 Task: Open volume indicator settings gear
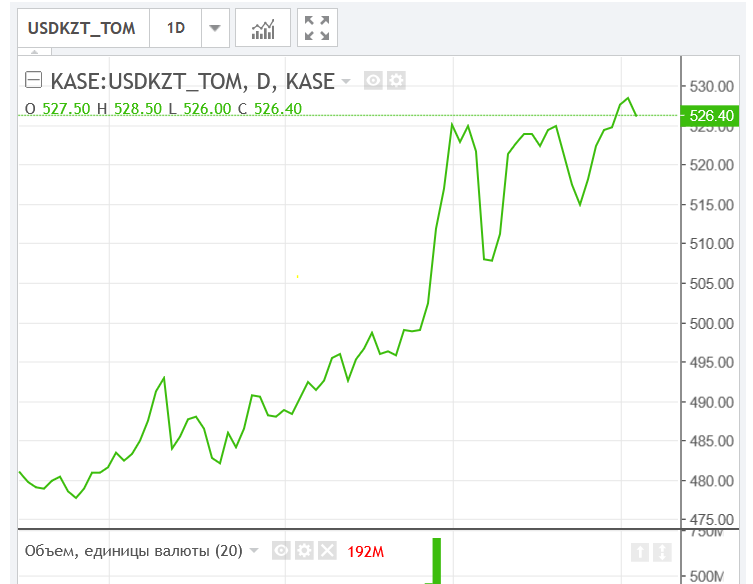(x=304, y=550)
